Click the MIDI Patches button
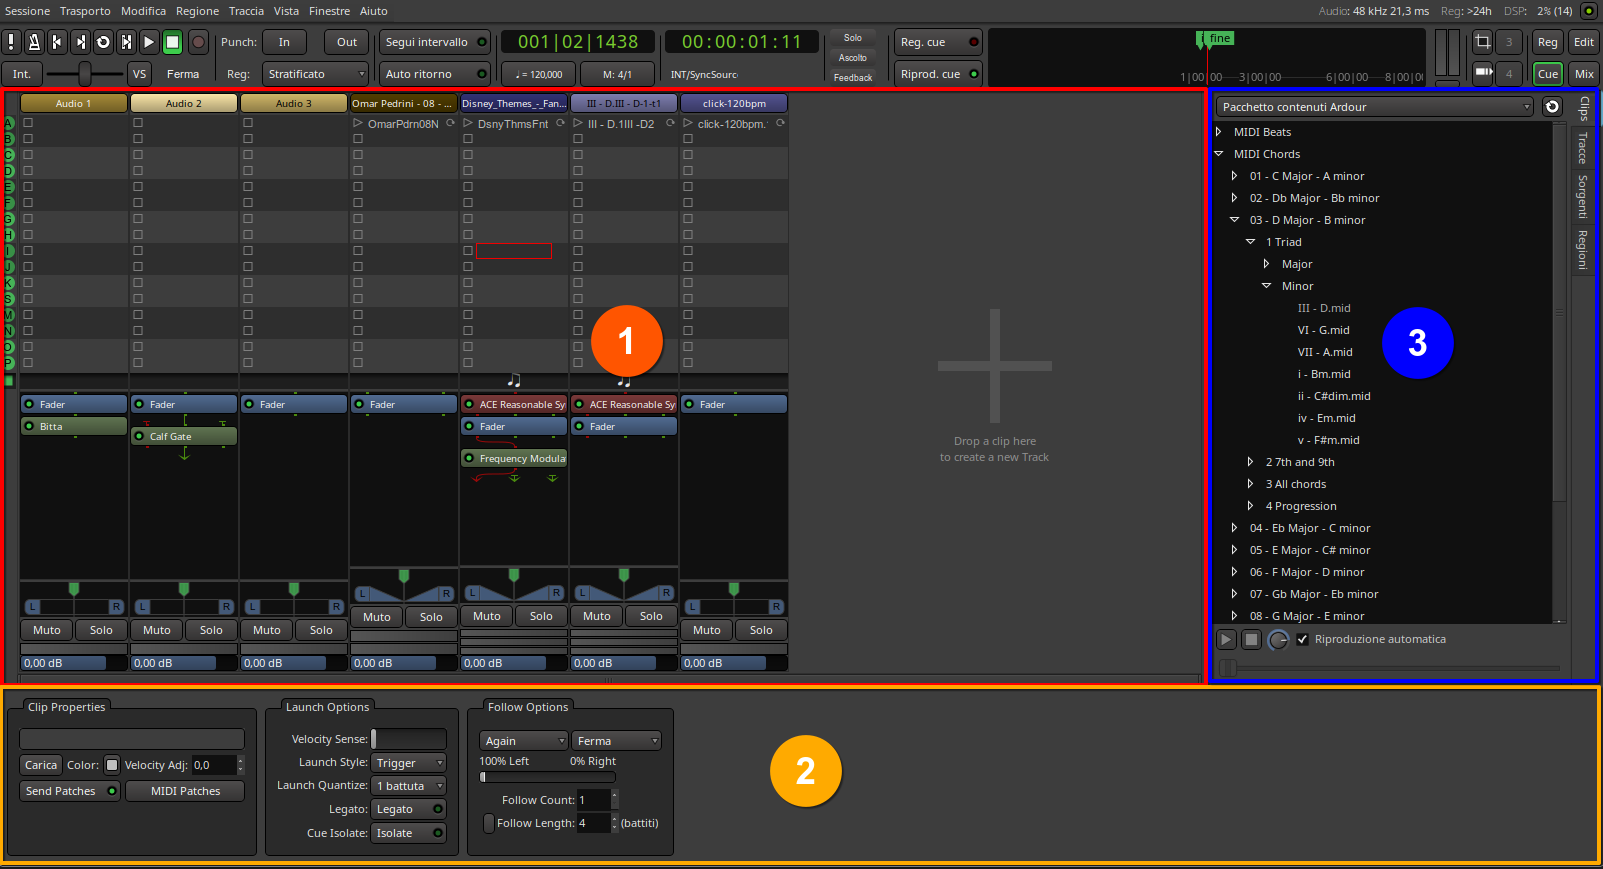1603x869 pixels. point(185,791)
